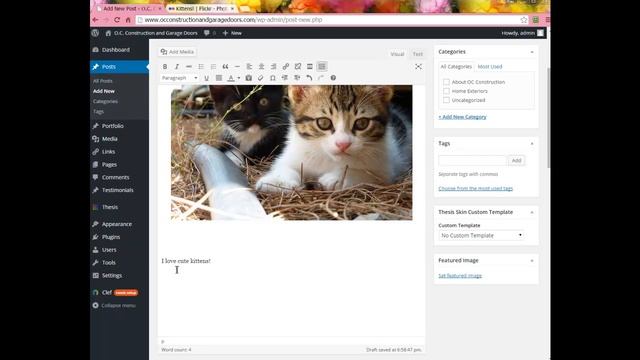Click the kitten image in the editor
The width and height of the screenshot is (640, 360).
point(291,153)
